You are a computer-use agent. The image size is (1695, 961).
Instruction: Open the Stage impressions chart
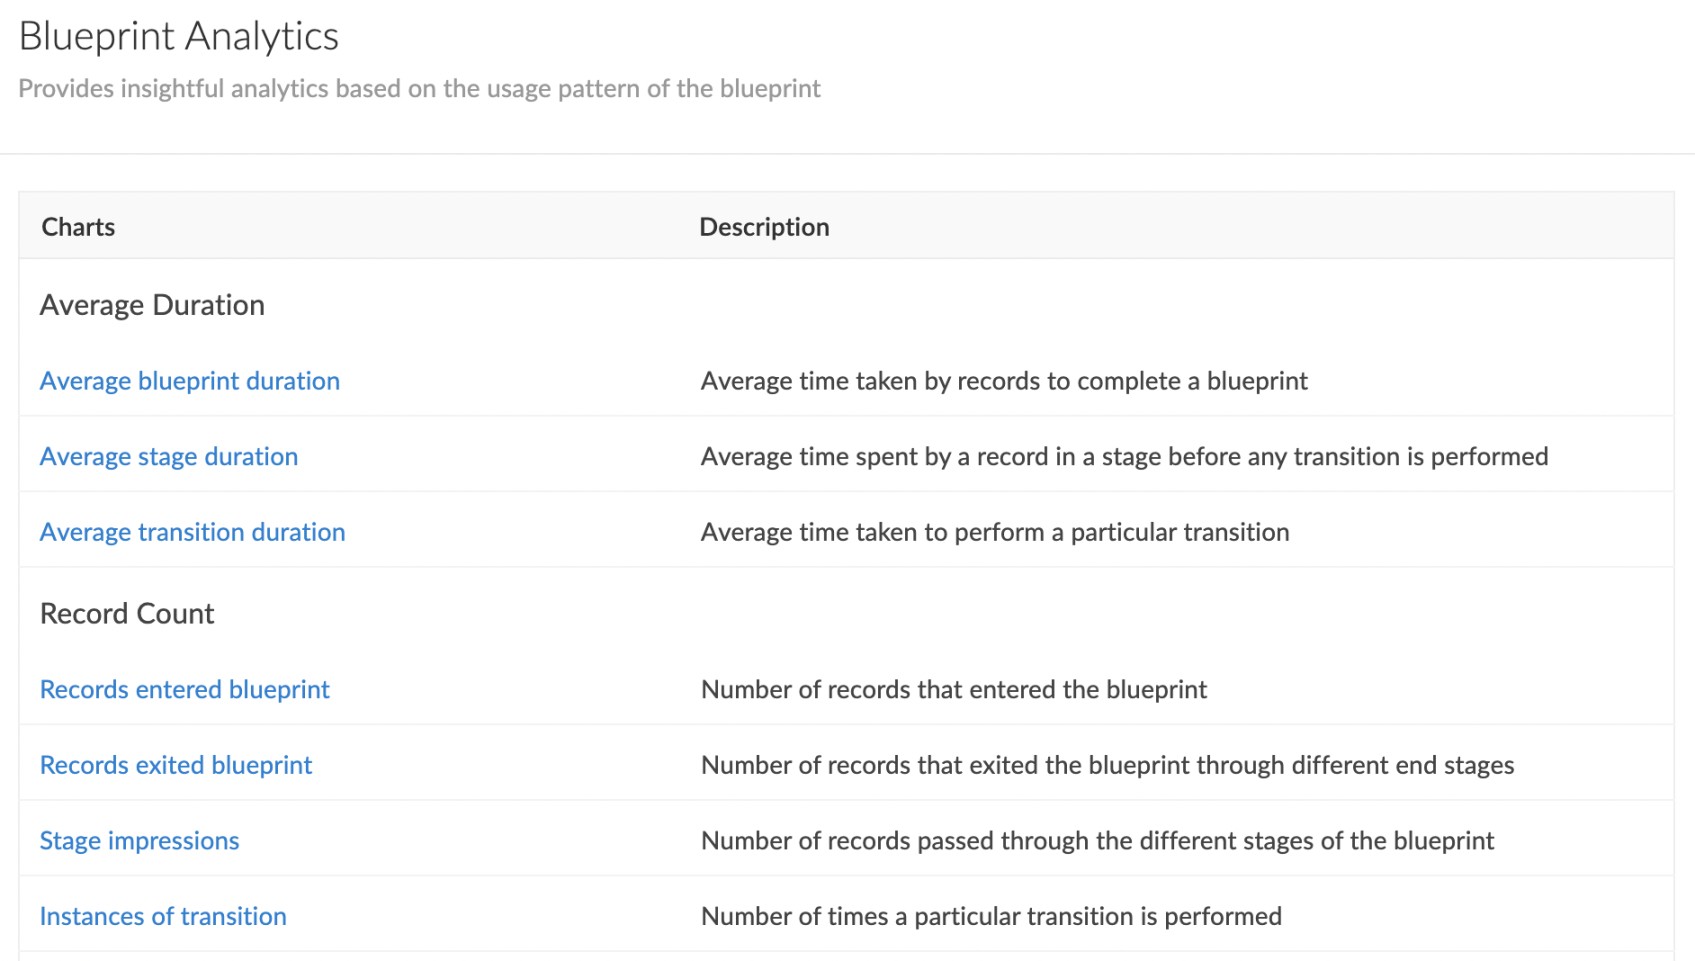pos(139,841)
